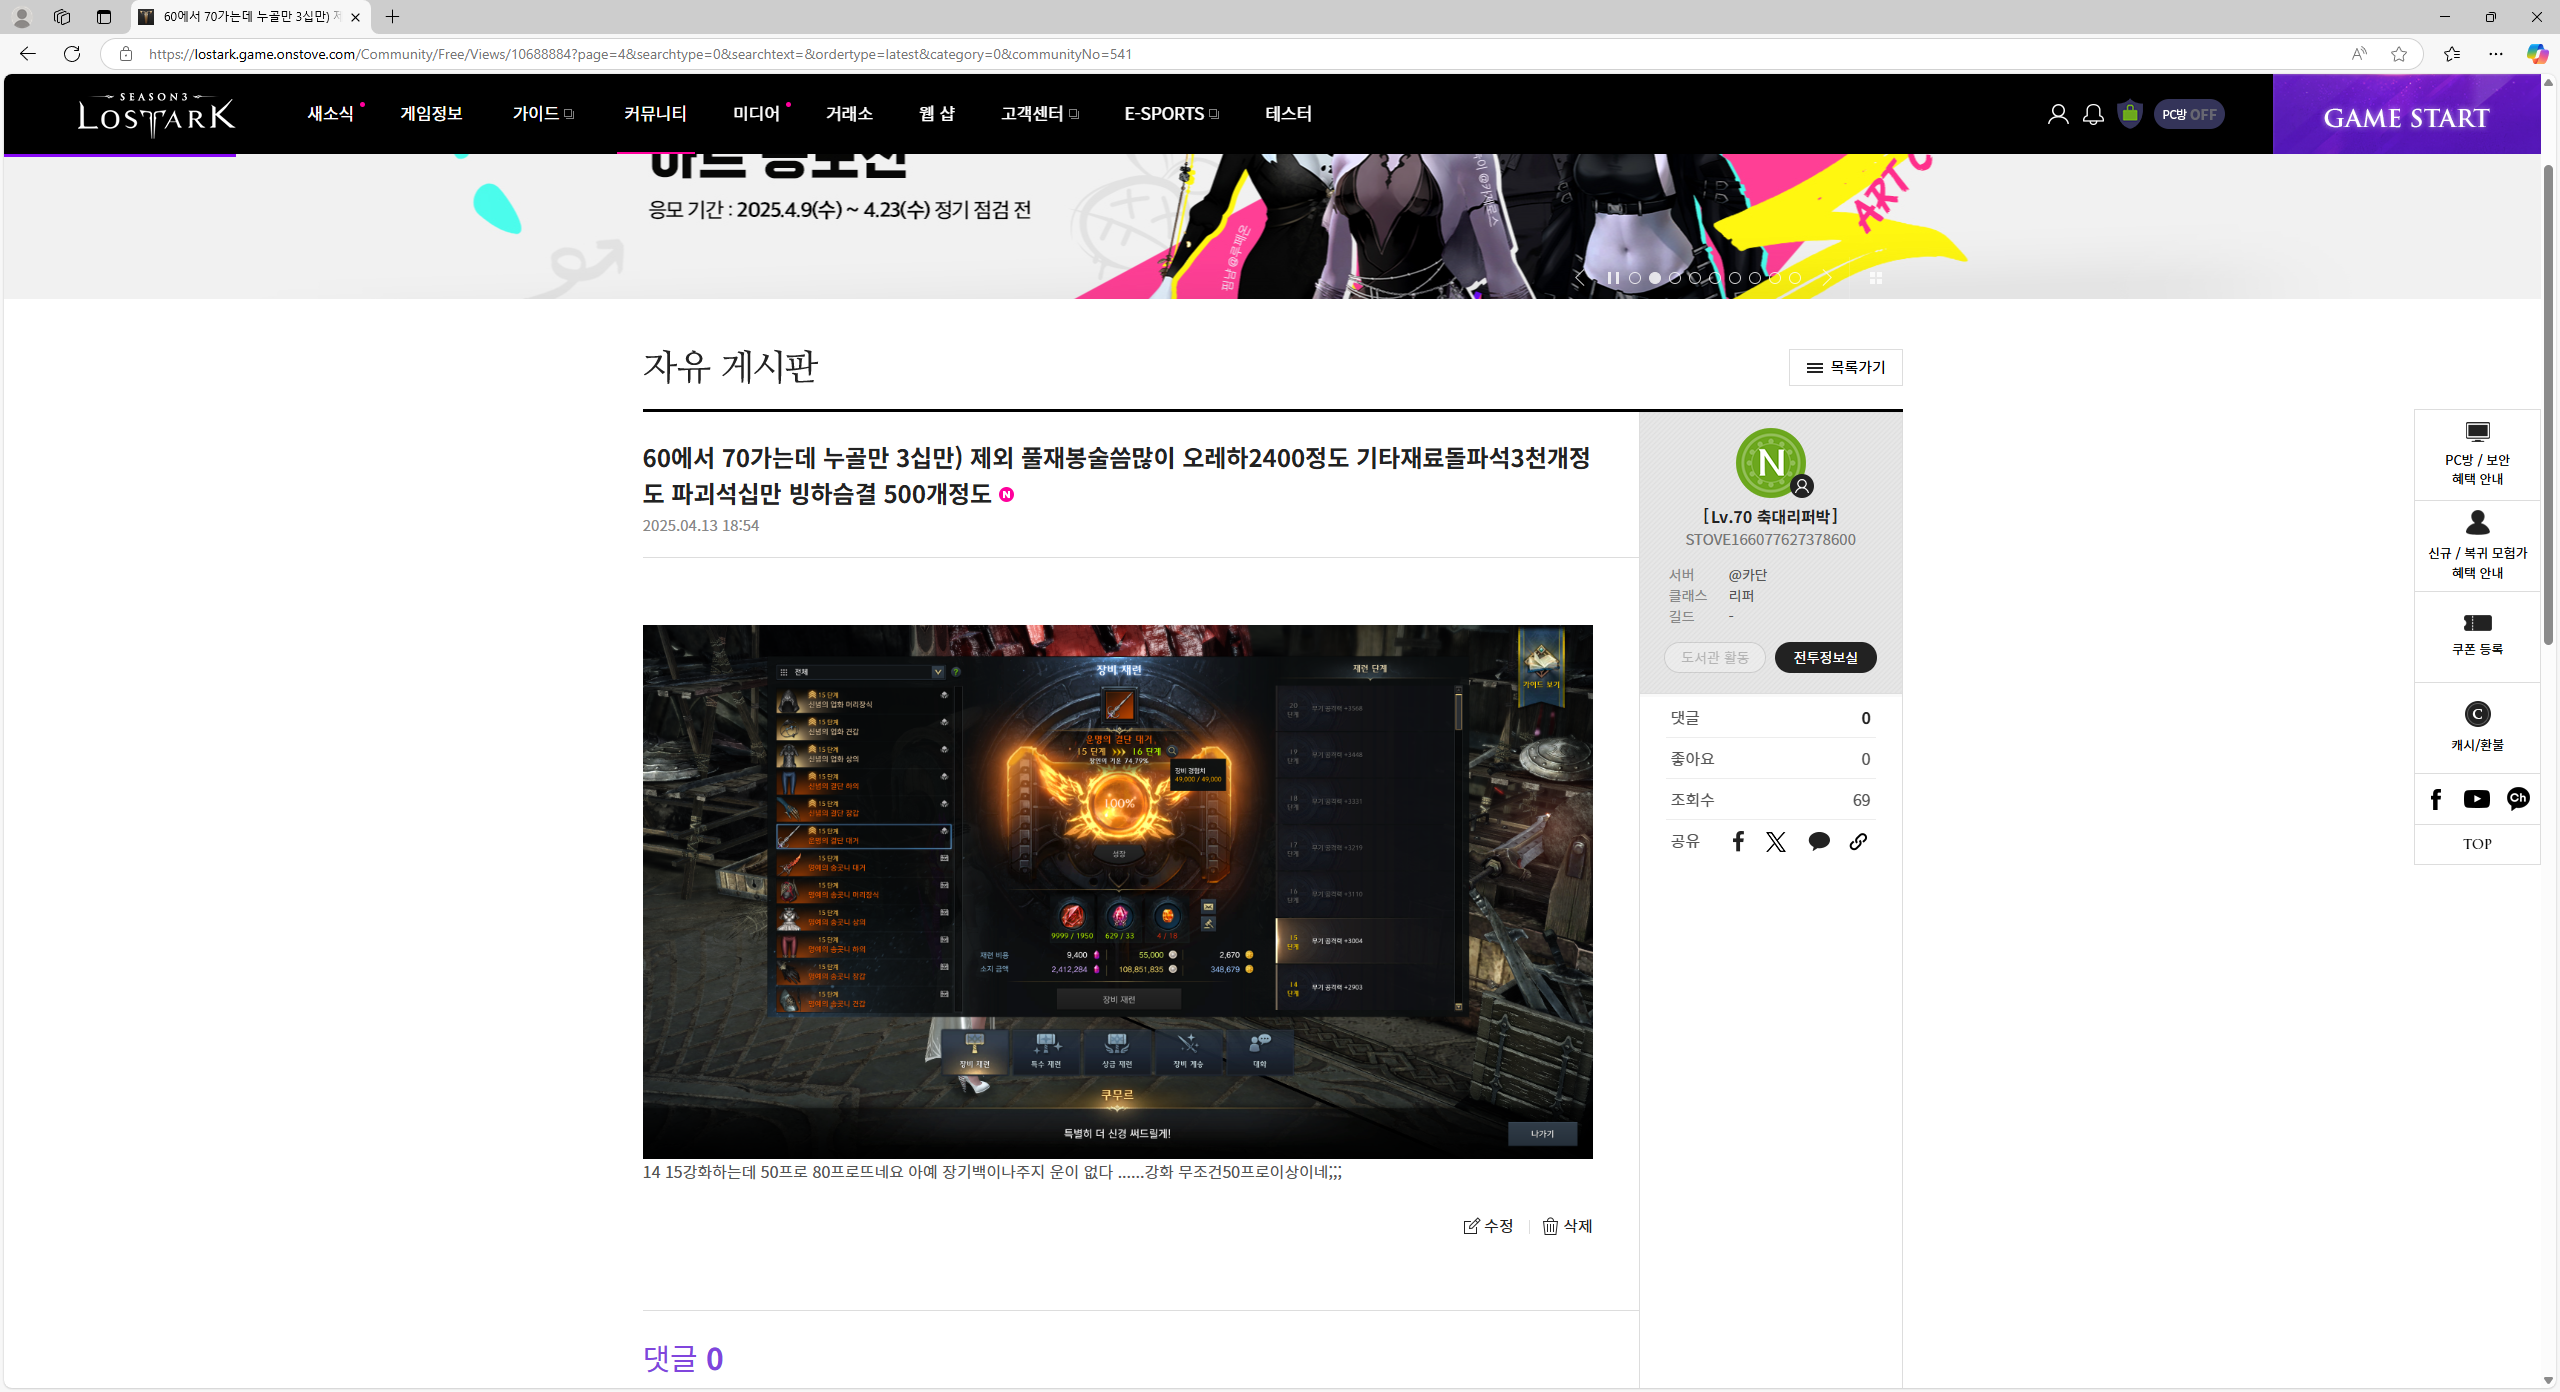The width and height of the screenshot is (2560, 1392).
Task: Pause the banner carousel autoplay
Action: 1613,278
